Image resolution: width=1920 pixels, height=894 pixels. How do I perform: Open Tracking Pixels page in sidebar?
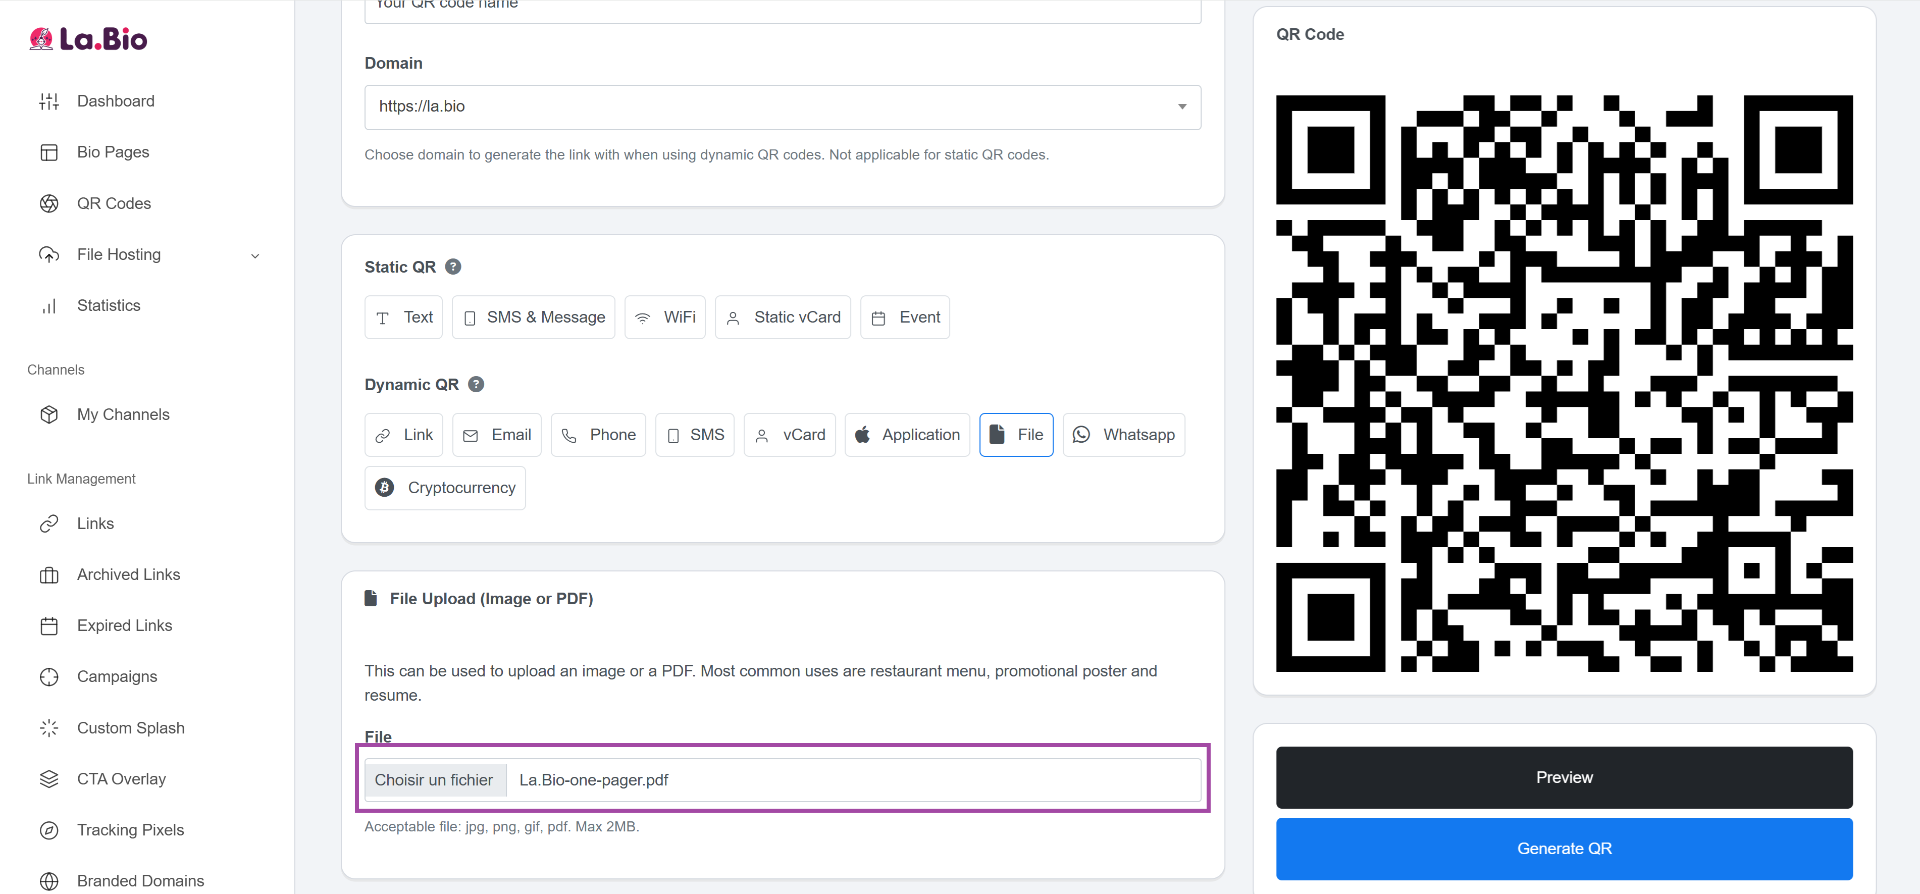[x=130, y=830]
